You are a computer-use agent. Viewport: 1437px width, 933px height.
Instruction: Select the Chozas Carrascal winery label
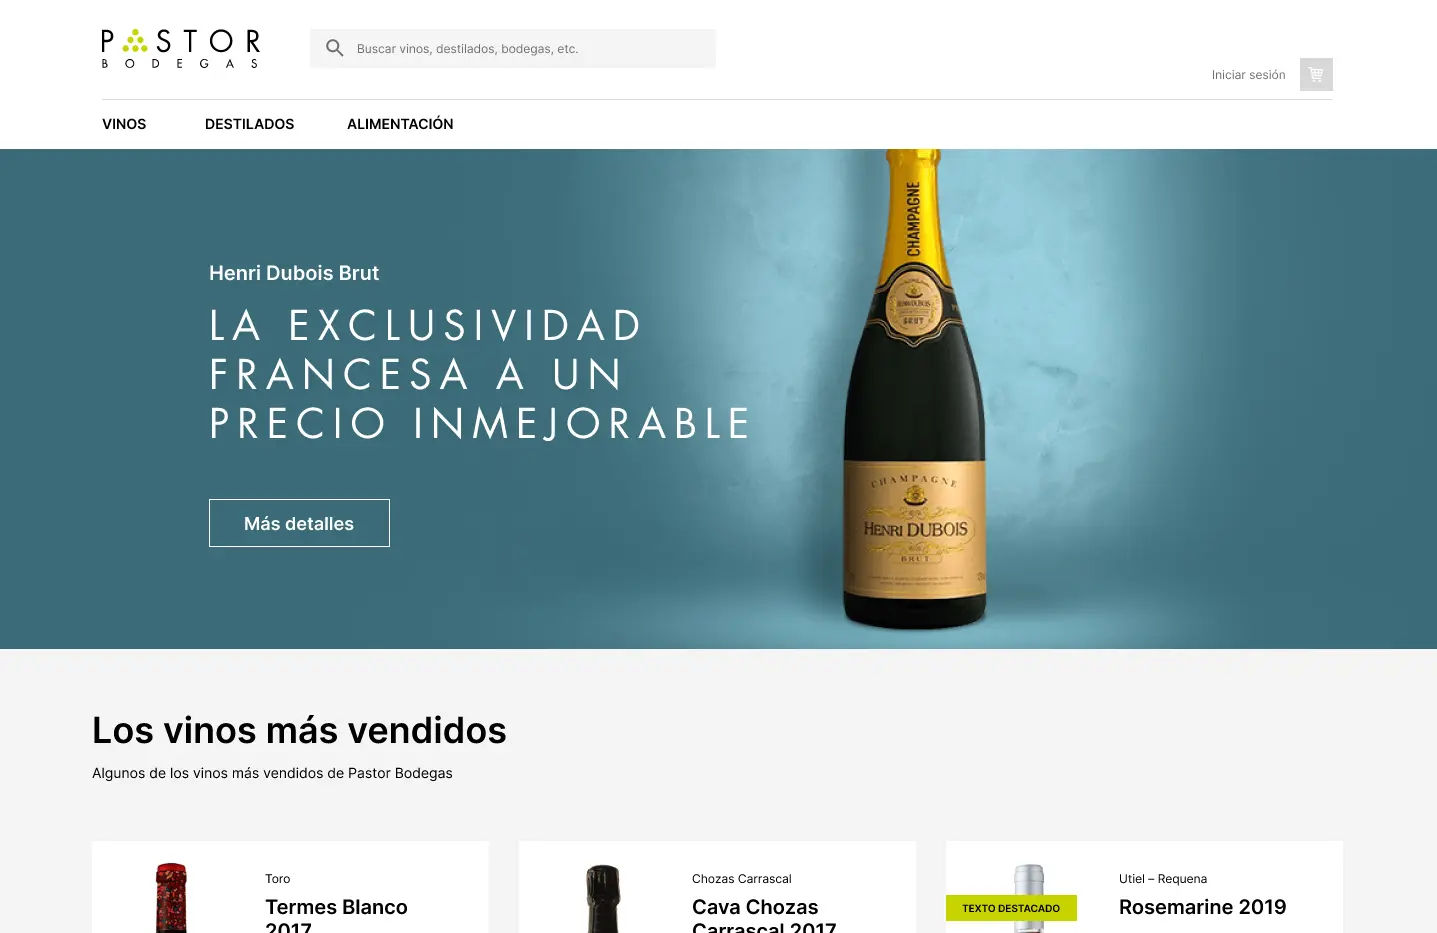click(x=742, y=879)
